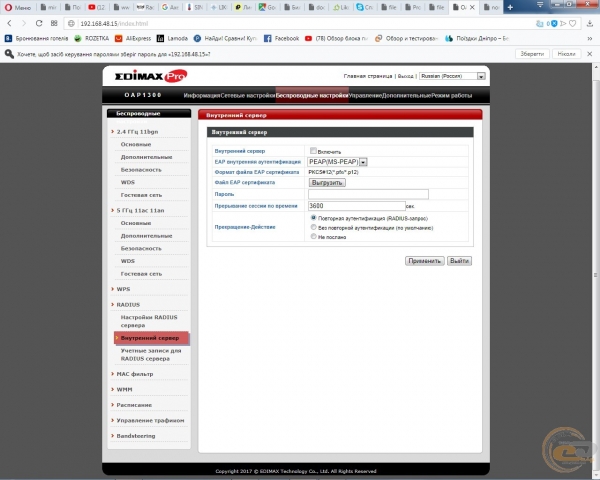Select 'Не послано' radio option

coord(313,237)
